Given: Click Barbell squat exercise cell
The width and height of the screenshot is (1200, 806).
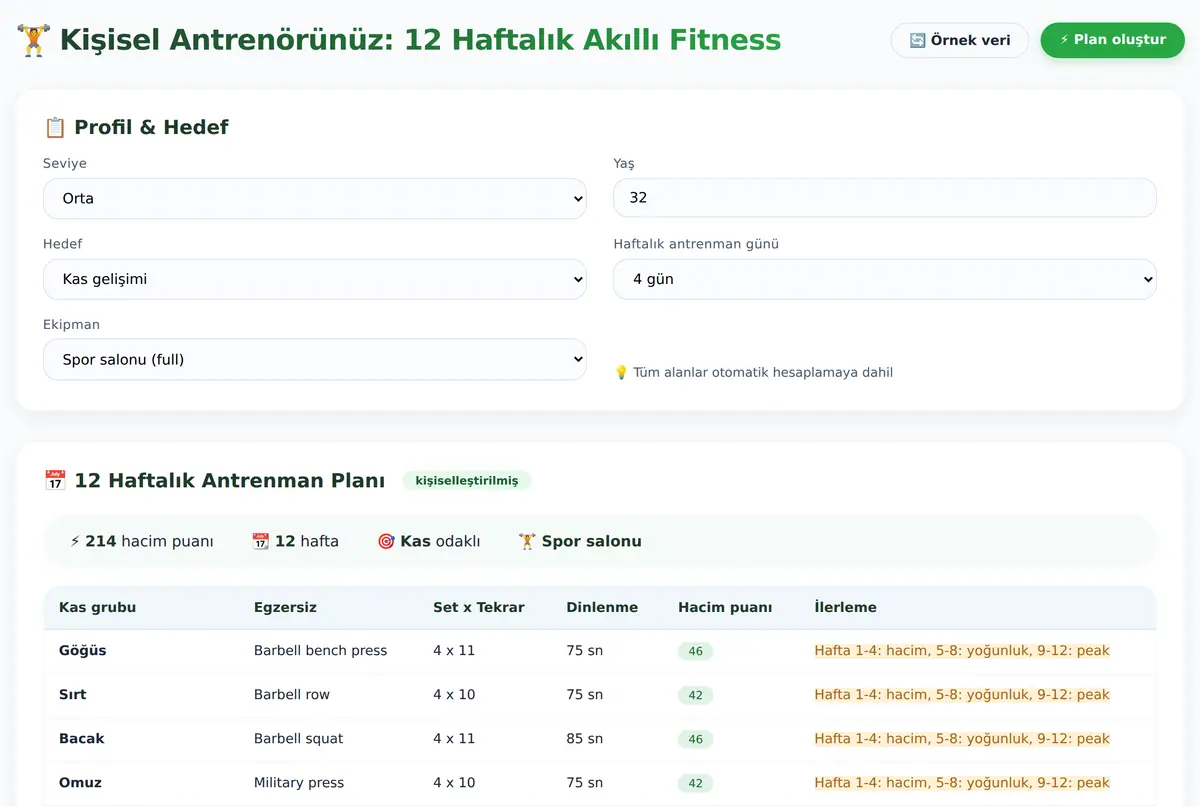Looking at the screenshot, I should click(x=298, y=738).
